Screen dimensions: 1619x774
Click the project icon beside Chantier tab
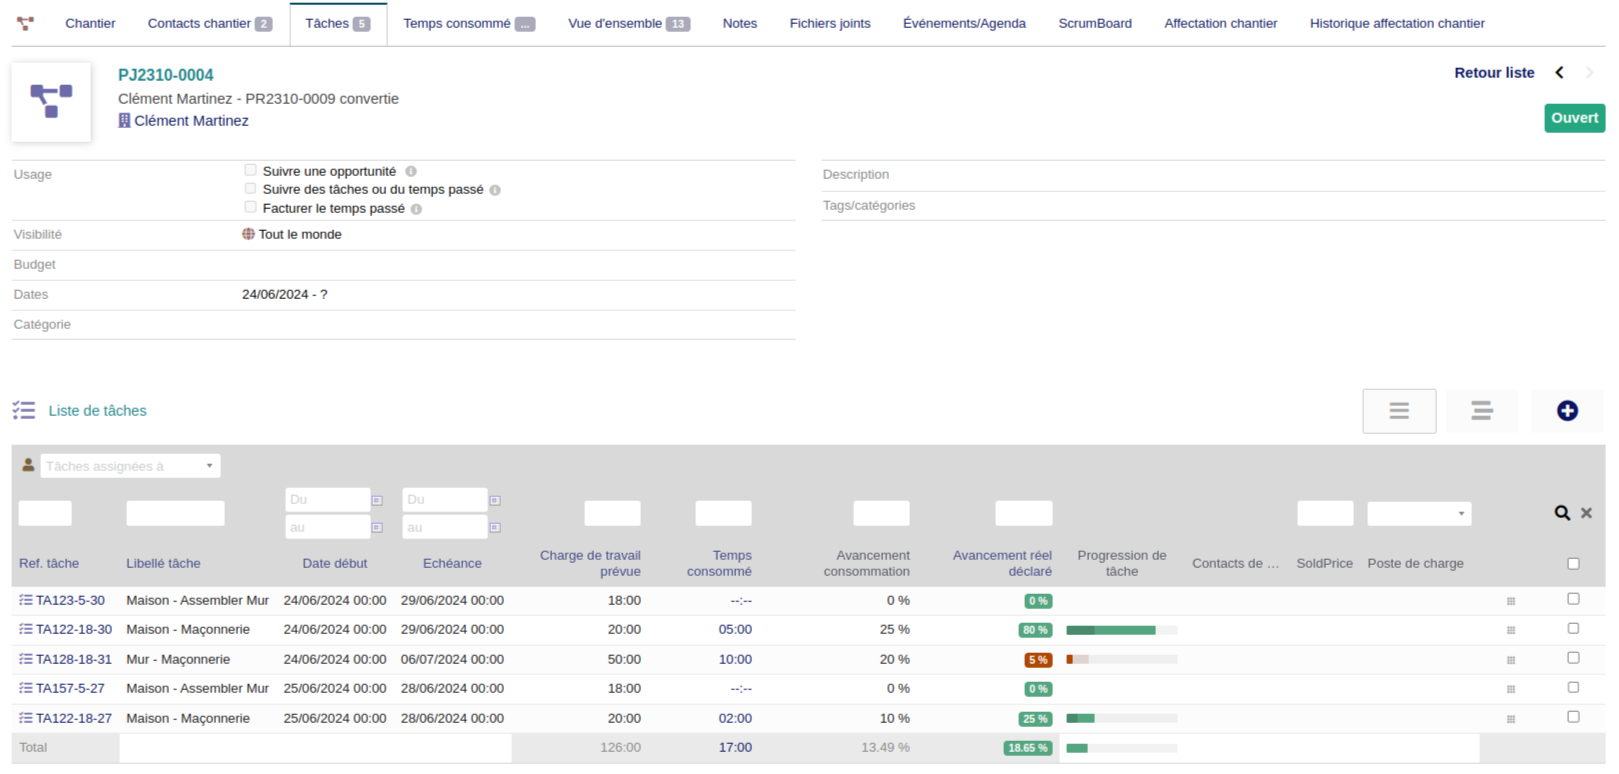25,23
